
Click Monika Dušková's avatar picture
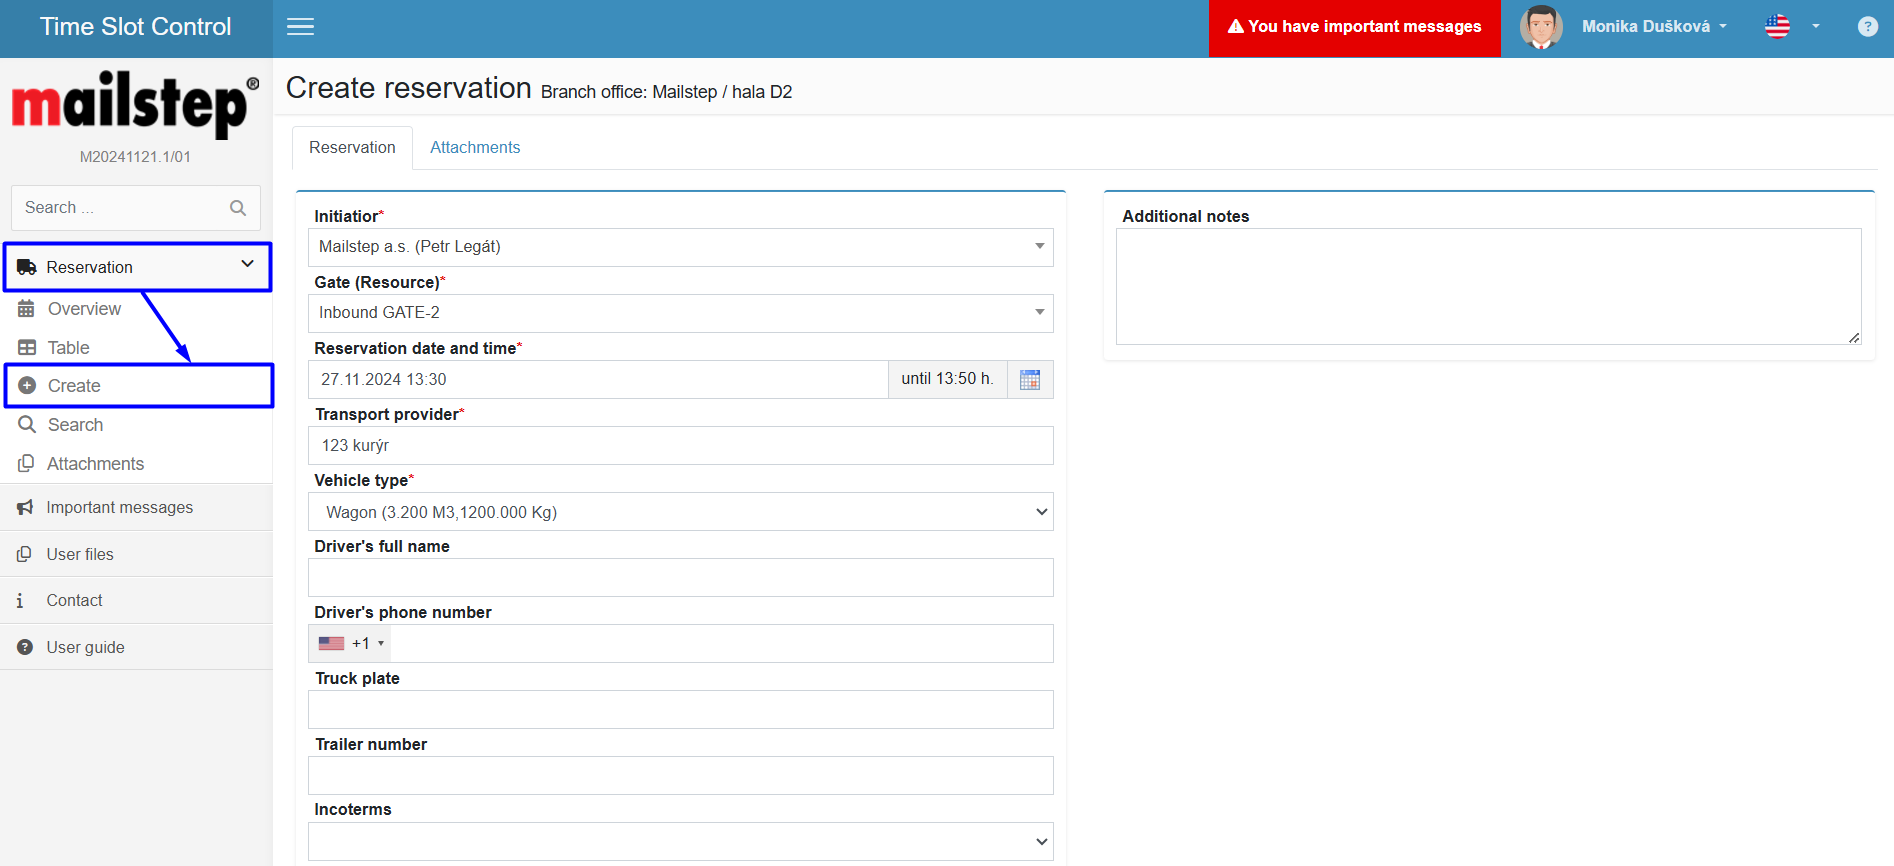pyautogui.click(x=1540, y=27)
